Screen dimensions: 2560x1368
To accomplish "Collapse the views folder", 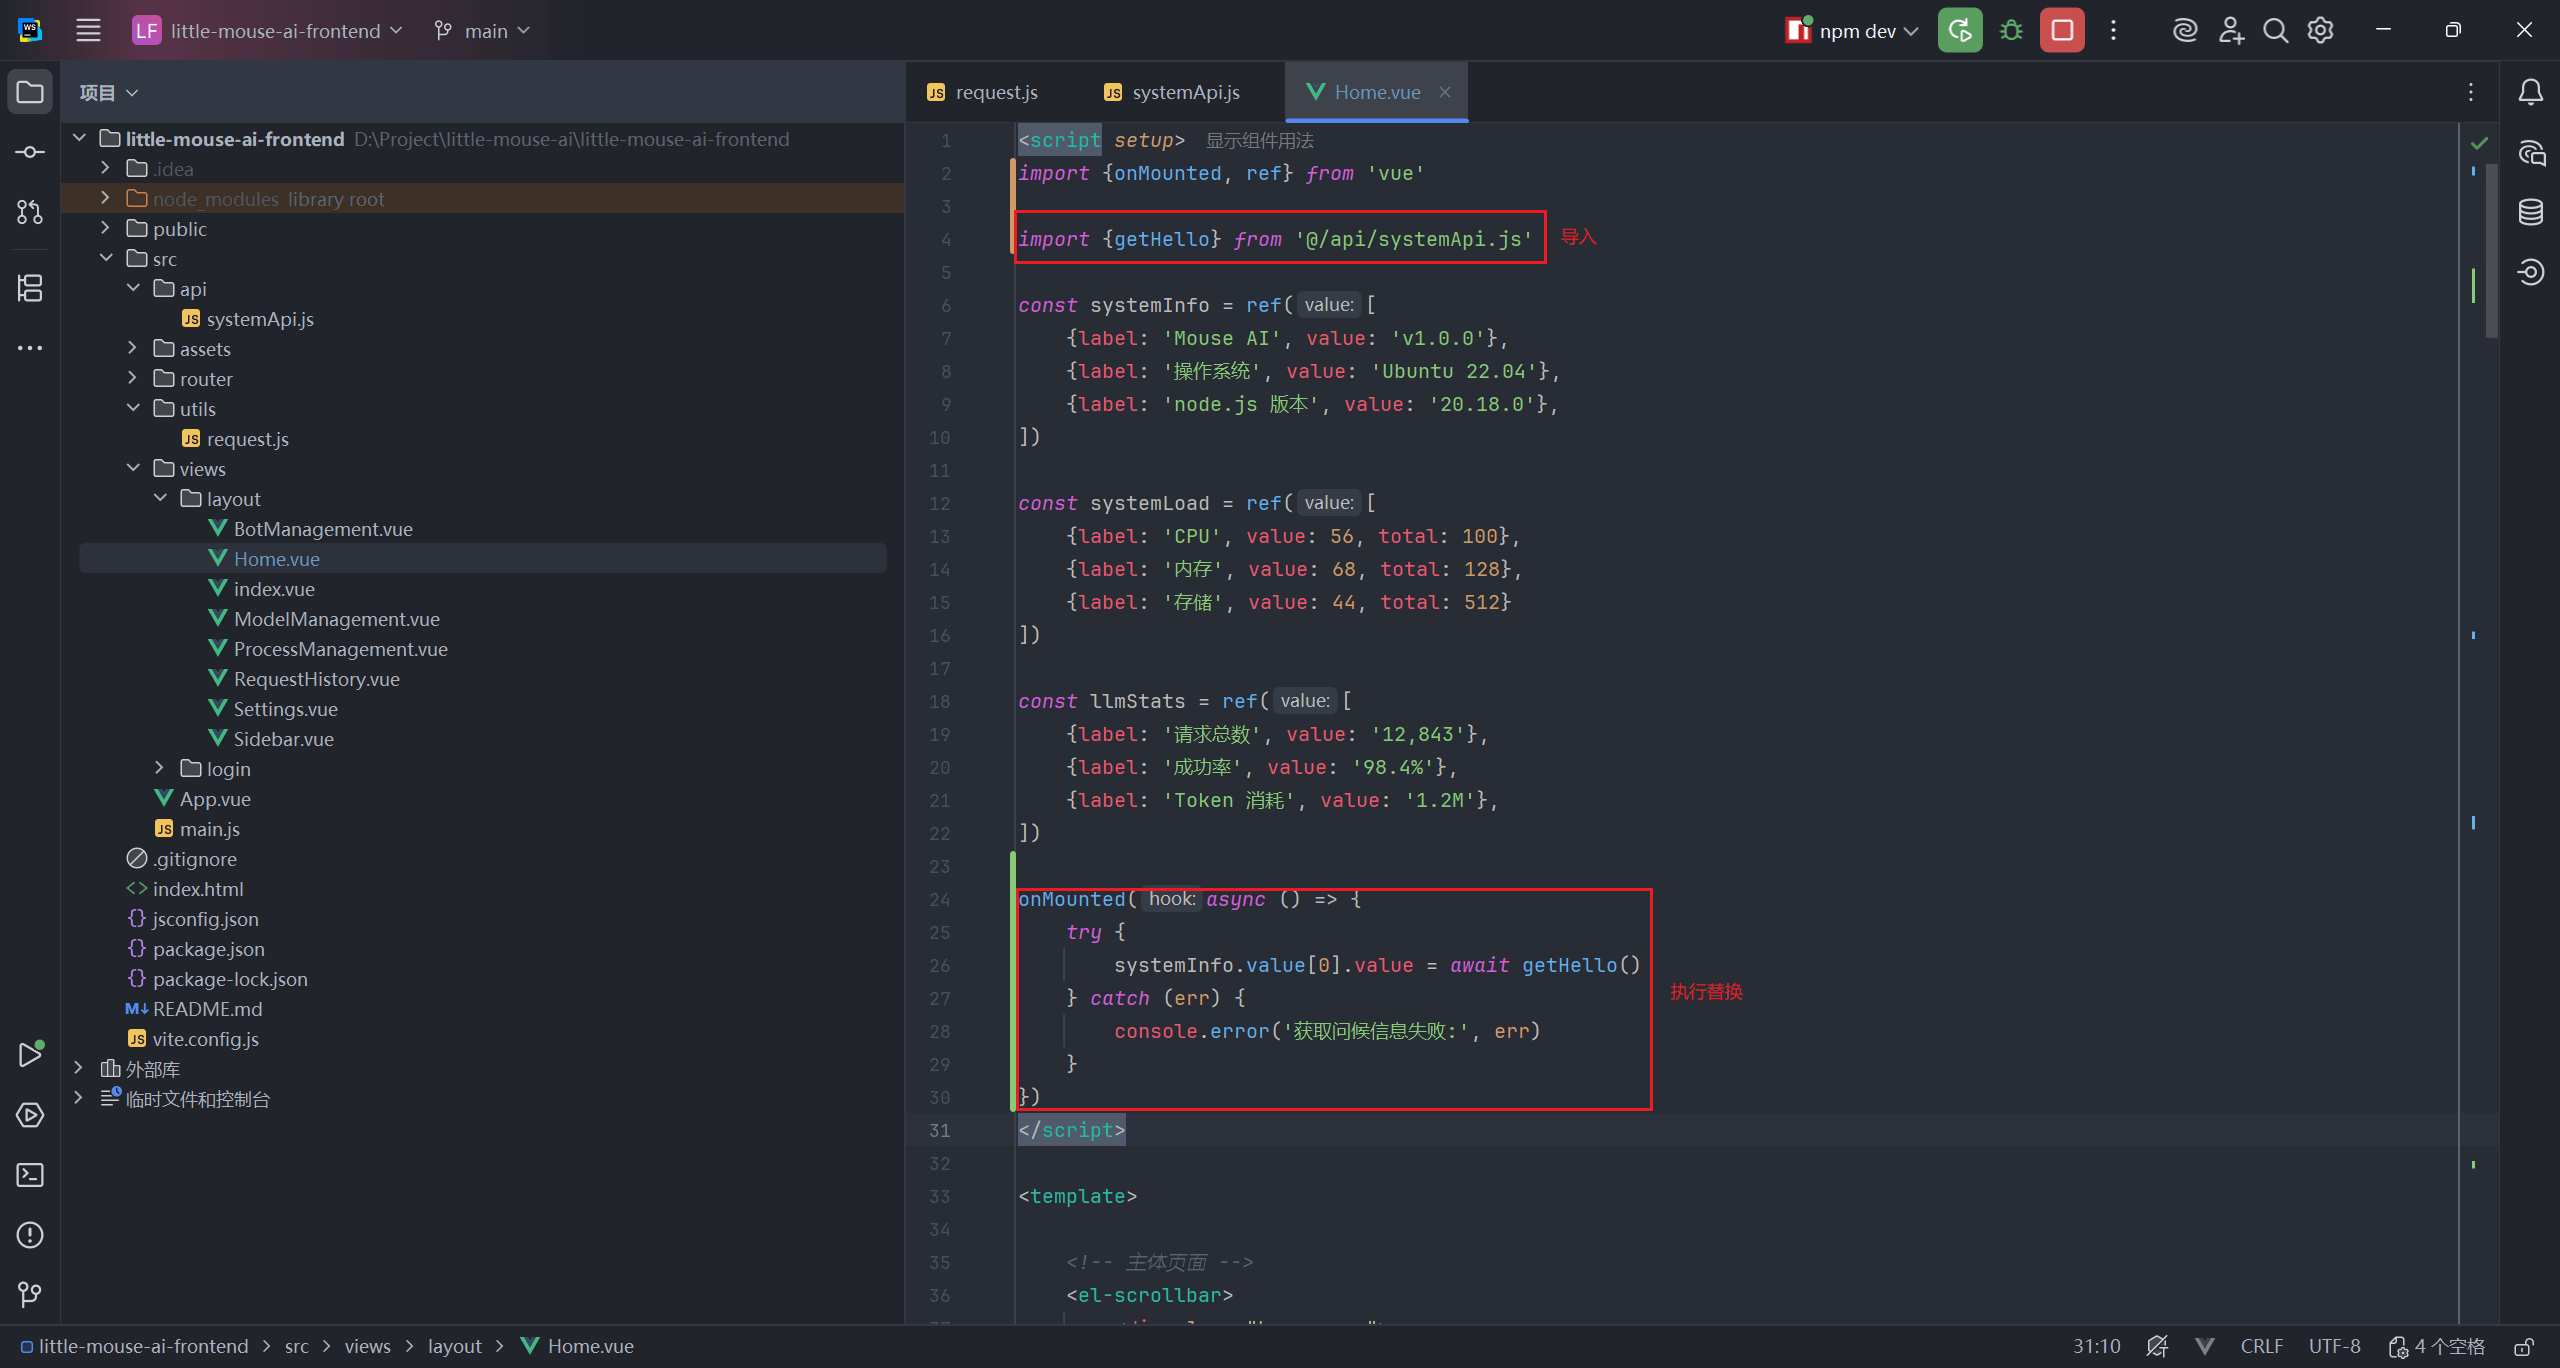I will tap(133, 469).
